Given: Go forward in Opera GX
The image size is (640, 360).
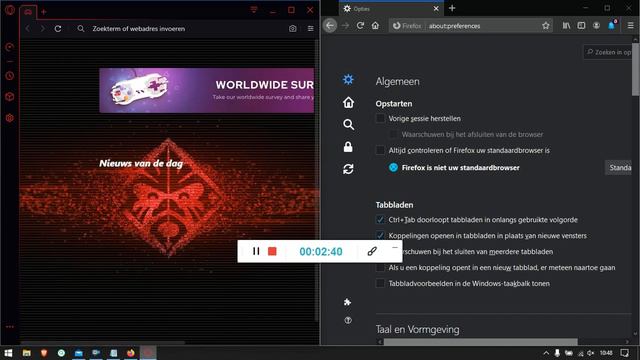Looking at the screenshot, I should pyautogui.click(x=42, y=29).
